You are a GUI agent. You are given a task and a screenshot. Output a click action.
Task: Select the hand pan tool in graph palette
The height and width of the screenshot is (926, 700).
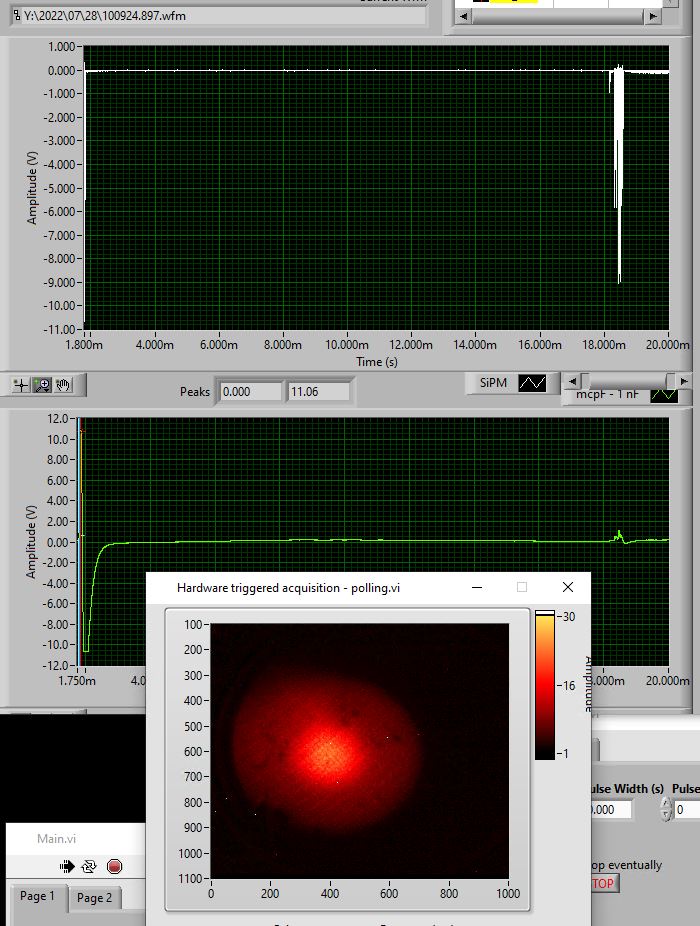(x=64, y=385)
